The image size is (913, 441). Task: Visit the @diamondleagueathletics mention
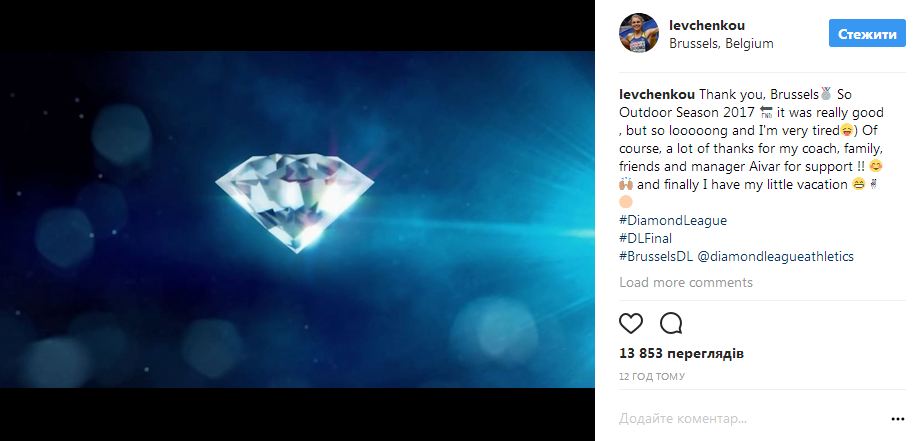[x=776, y=256]
